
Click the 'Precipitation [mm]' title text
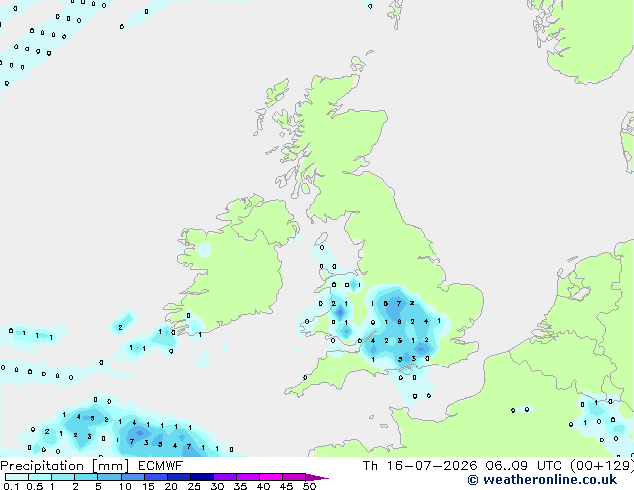tap(65, 466)
